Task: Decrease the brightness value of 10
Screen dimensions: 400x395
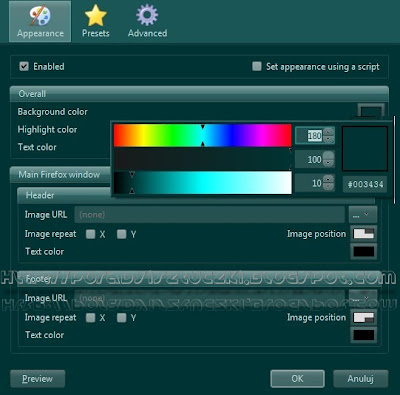Action: pyautogui.click(x=328, y=187)
